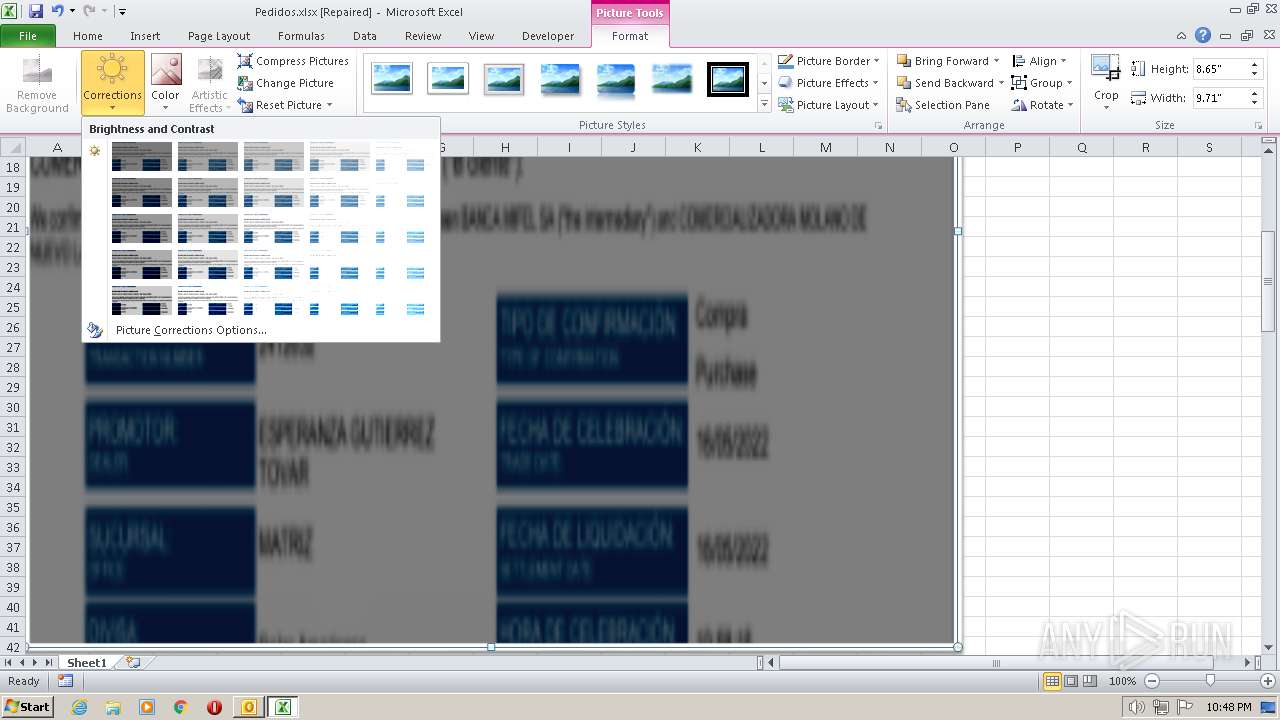The height and width of the screenshot is (720, 1280).
Task: Open Picture Corrections Options
Action: click(x=191, y=330)
